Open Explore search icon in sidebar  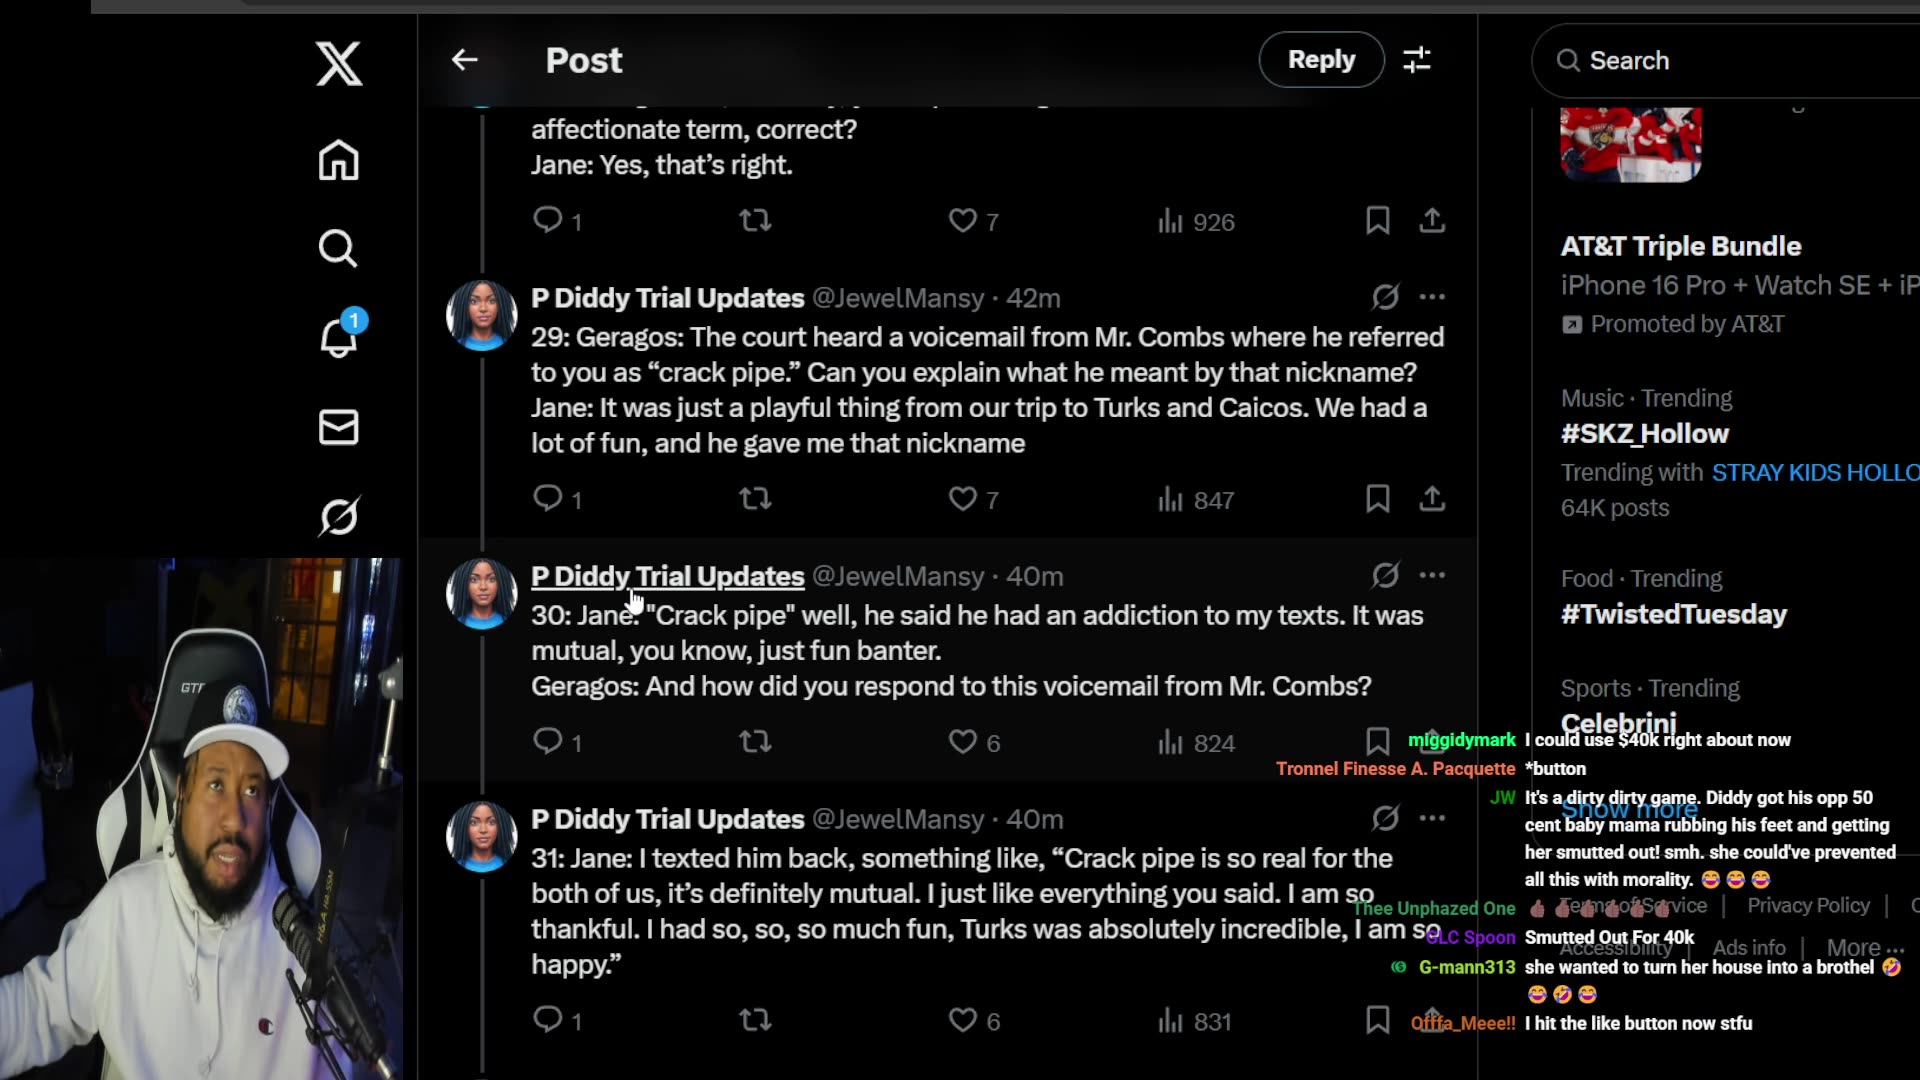coord(338,248)
